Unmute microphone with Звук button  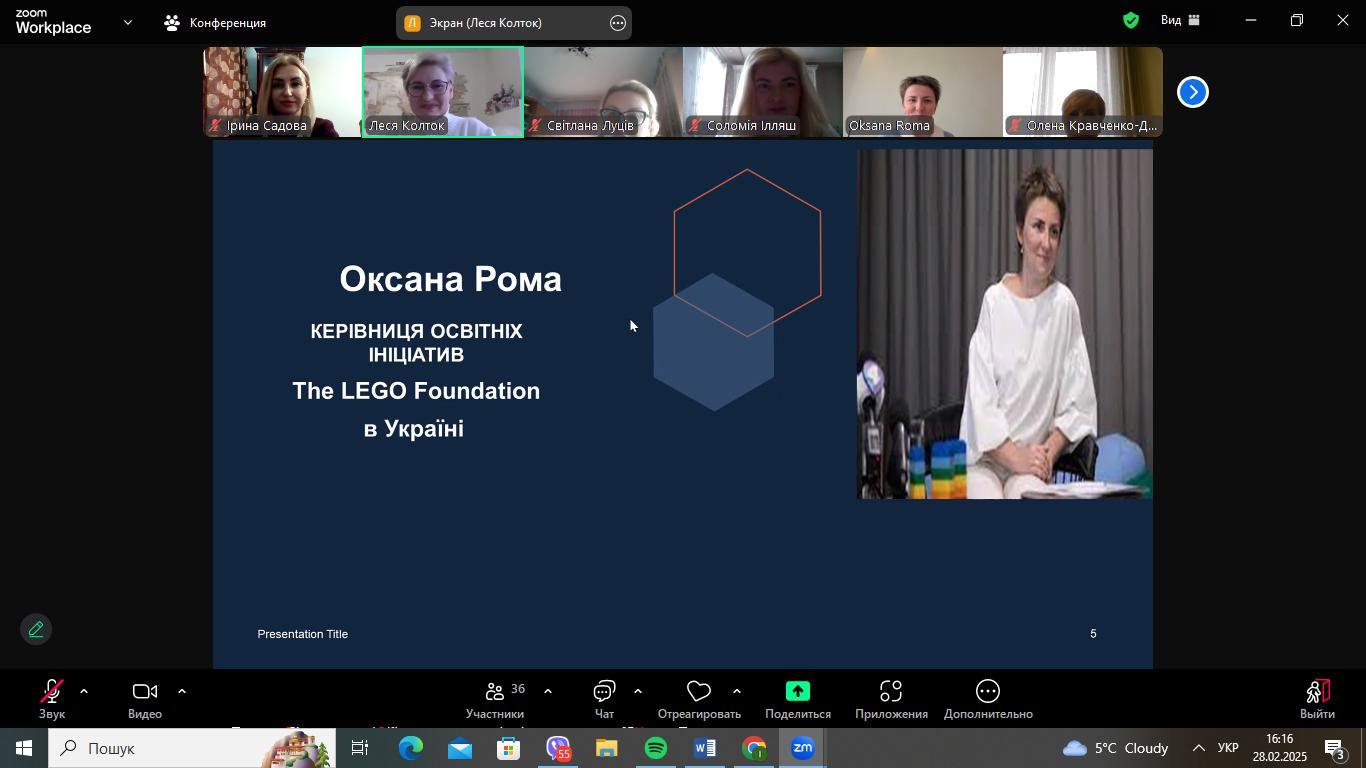tap(51, 699)
